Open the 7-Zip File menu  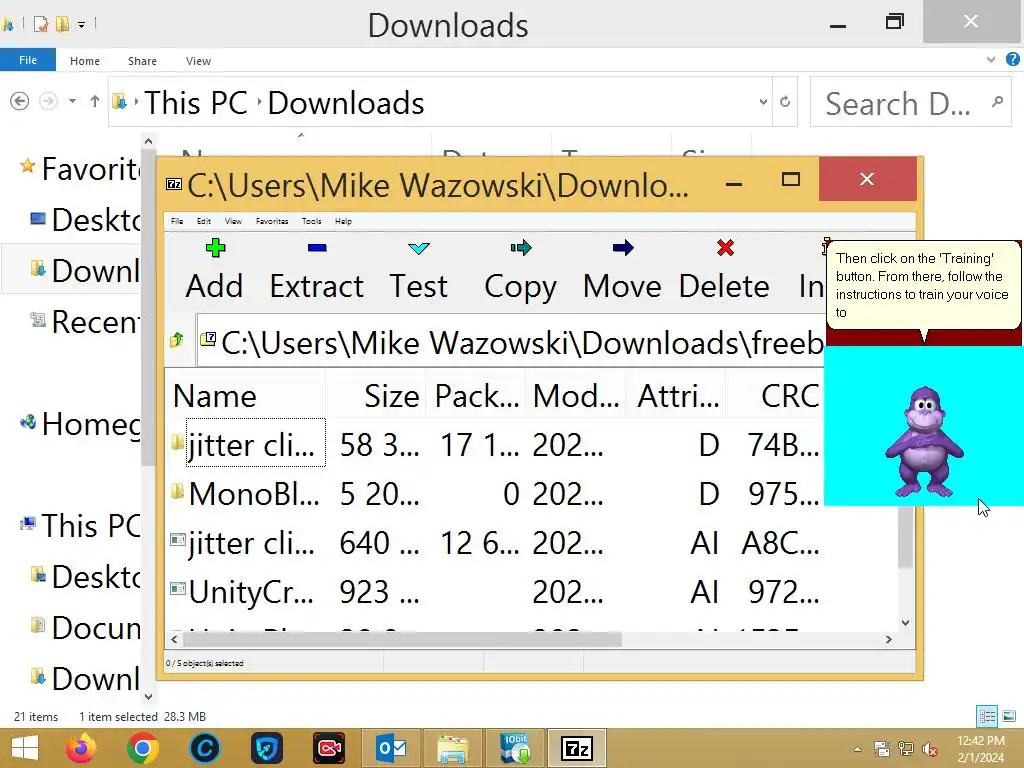[x=177, y=221]
